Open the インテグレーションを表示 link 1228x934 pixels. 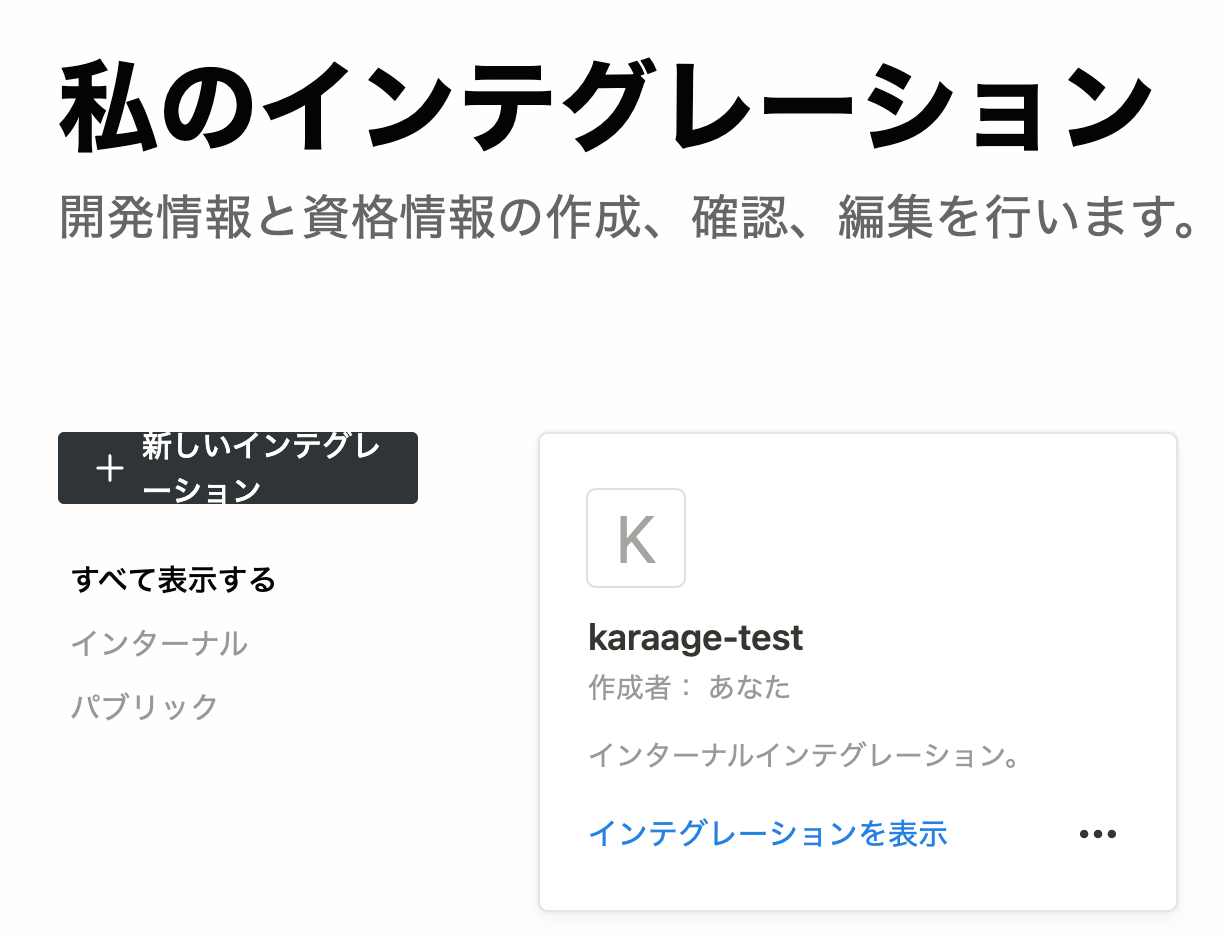tap(768, 834)
